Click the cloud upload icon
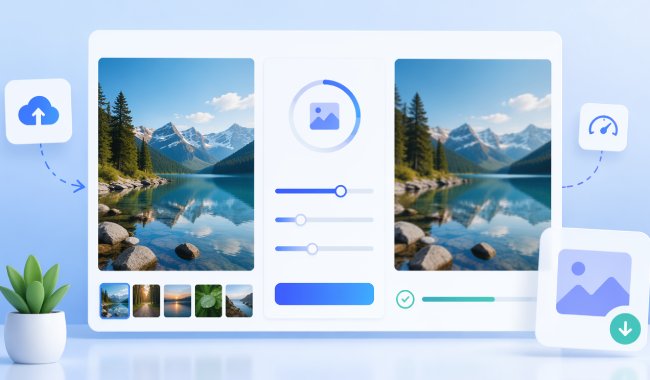 tap(39, 111)
